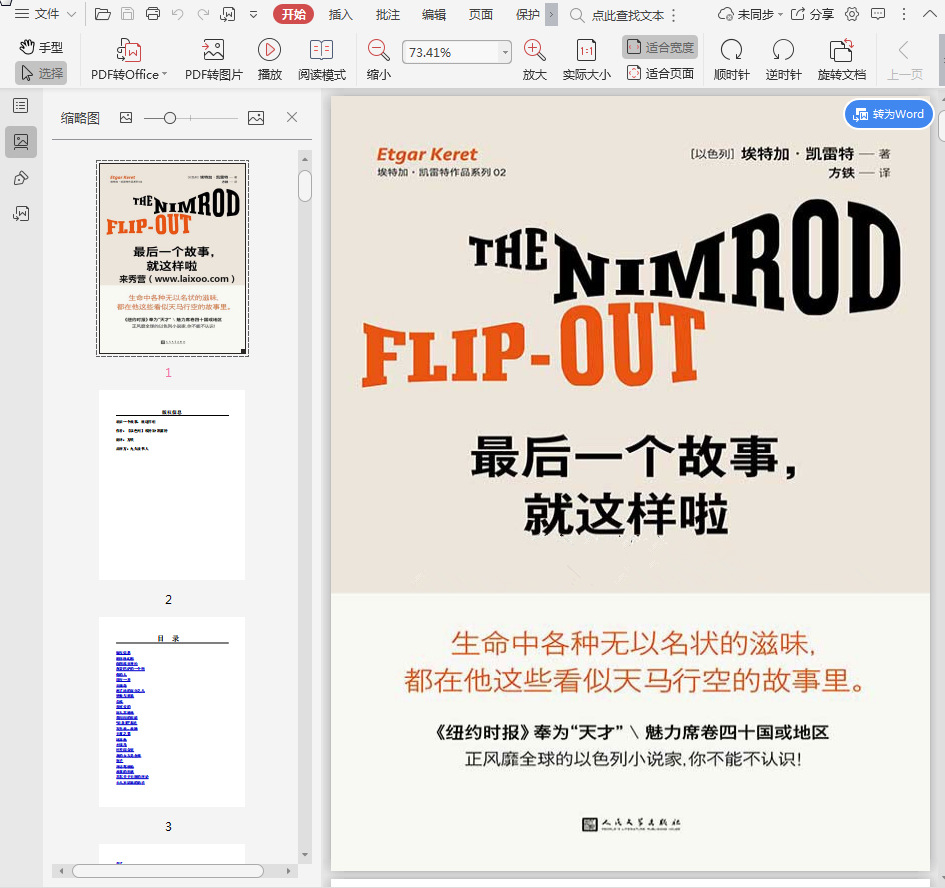The width and height of the screenshot is (945, 888).
Task: Switch to the 保护 tab
Action: [527, 14]
